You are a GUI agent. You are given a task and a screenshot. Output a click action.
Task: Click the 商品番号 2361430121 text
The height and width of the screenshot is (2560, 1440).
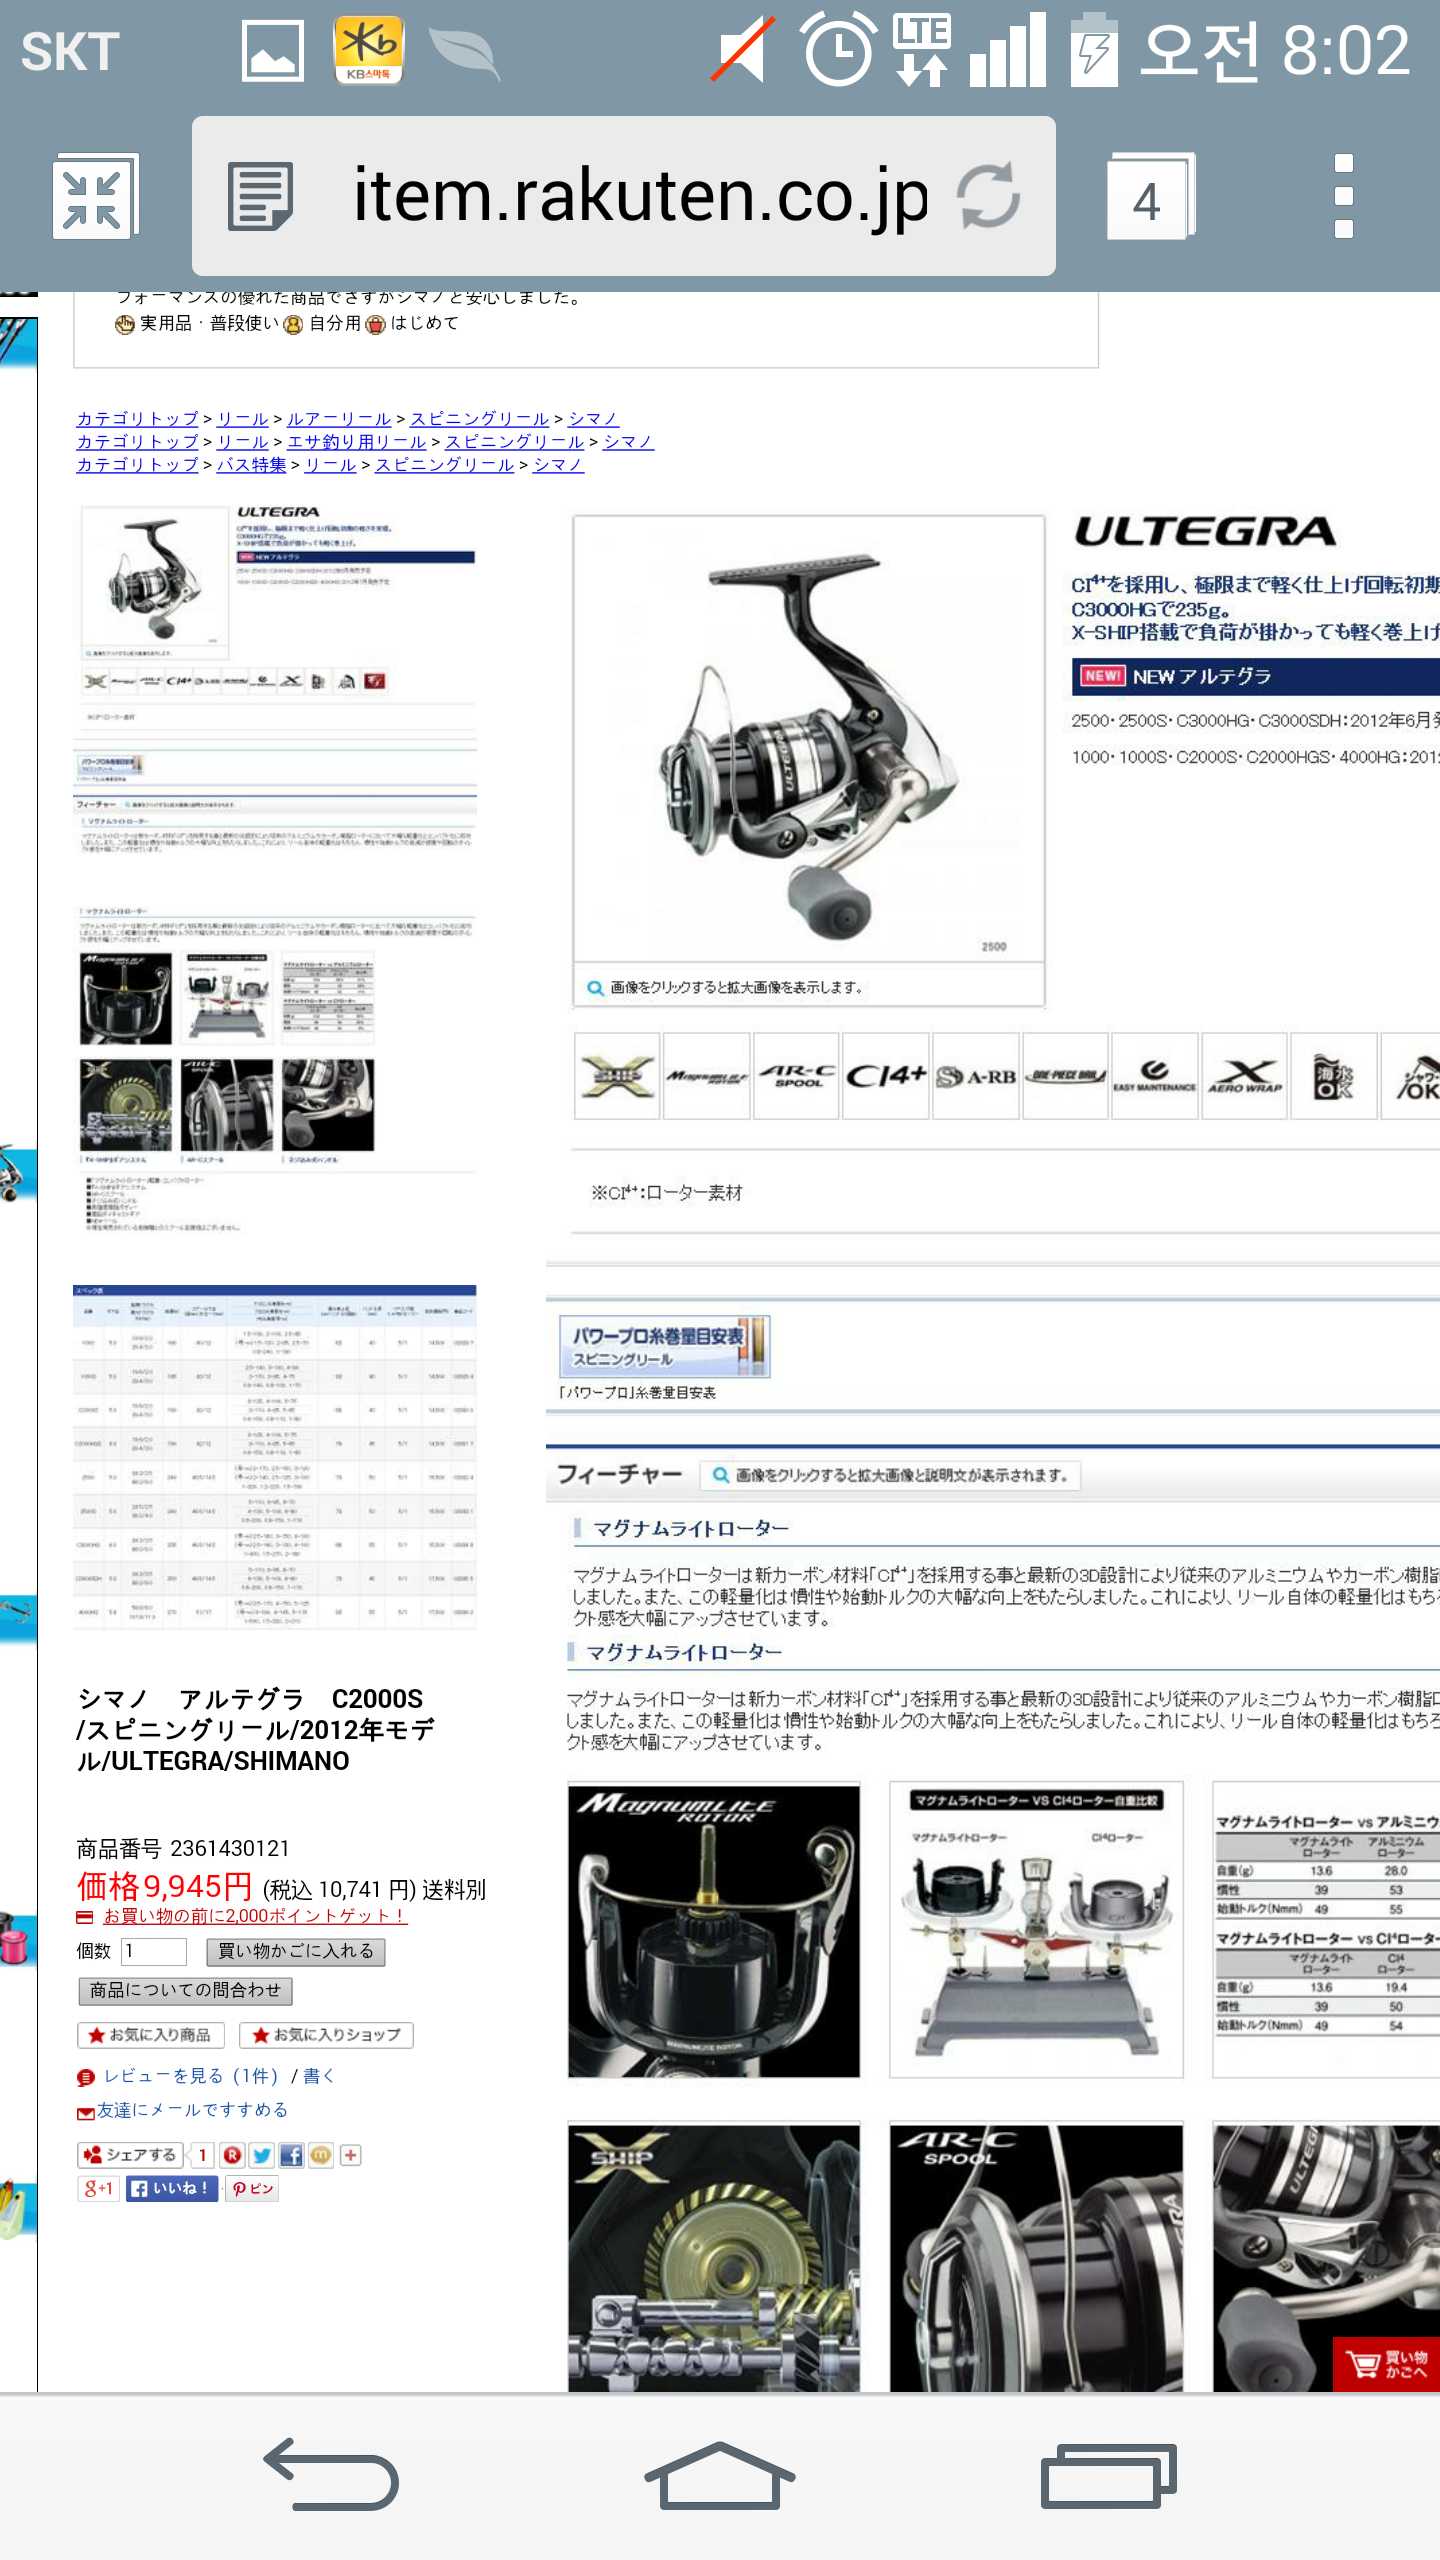click(x=183, y=1848)
